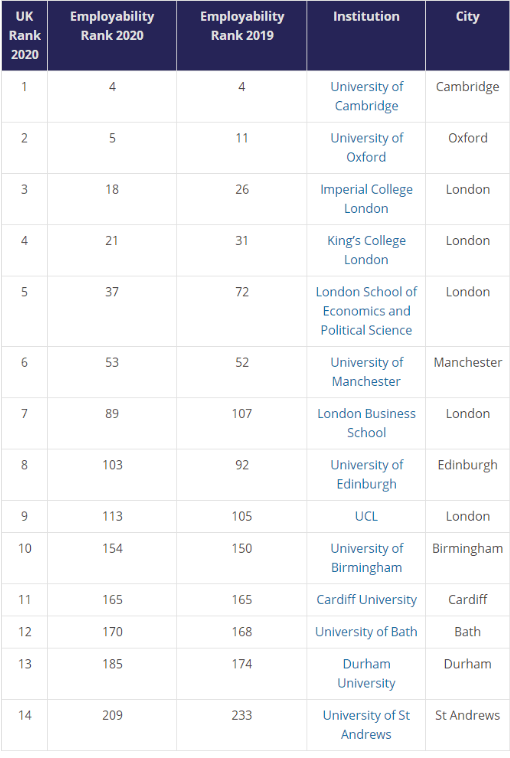Open the University of St Andrews link
The width and height of the screenshot is (510, 758).
tap(366, 725)
